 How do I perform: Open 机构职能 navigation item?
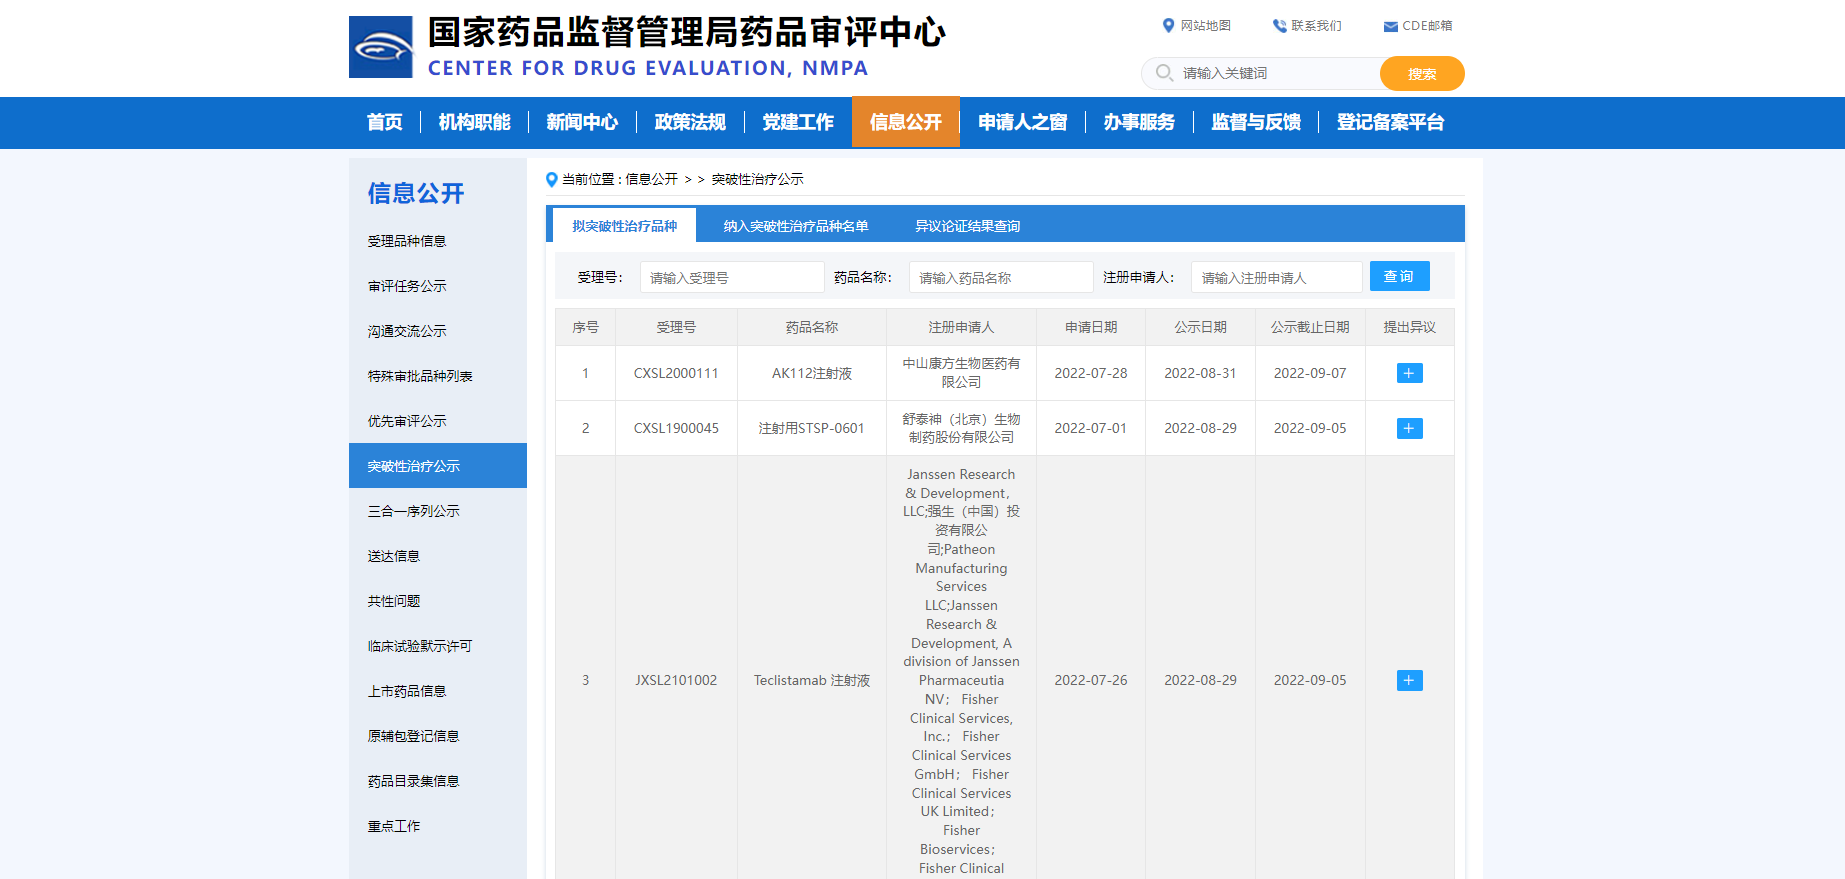tap(474, 122)
